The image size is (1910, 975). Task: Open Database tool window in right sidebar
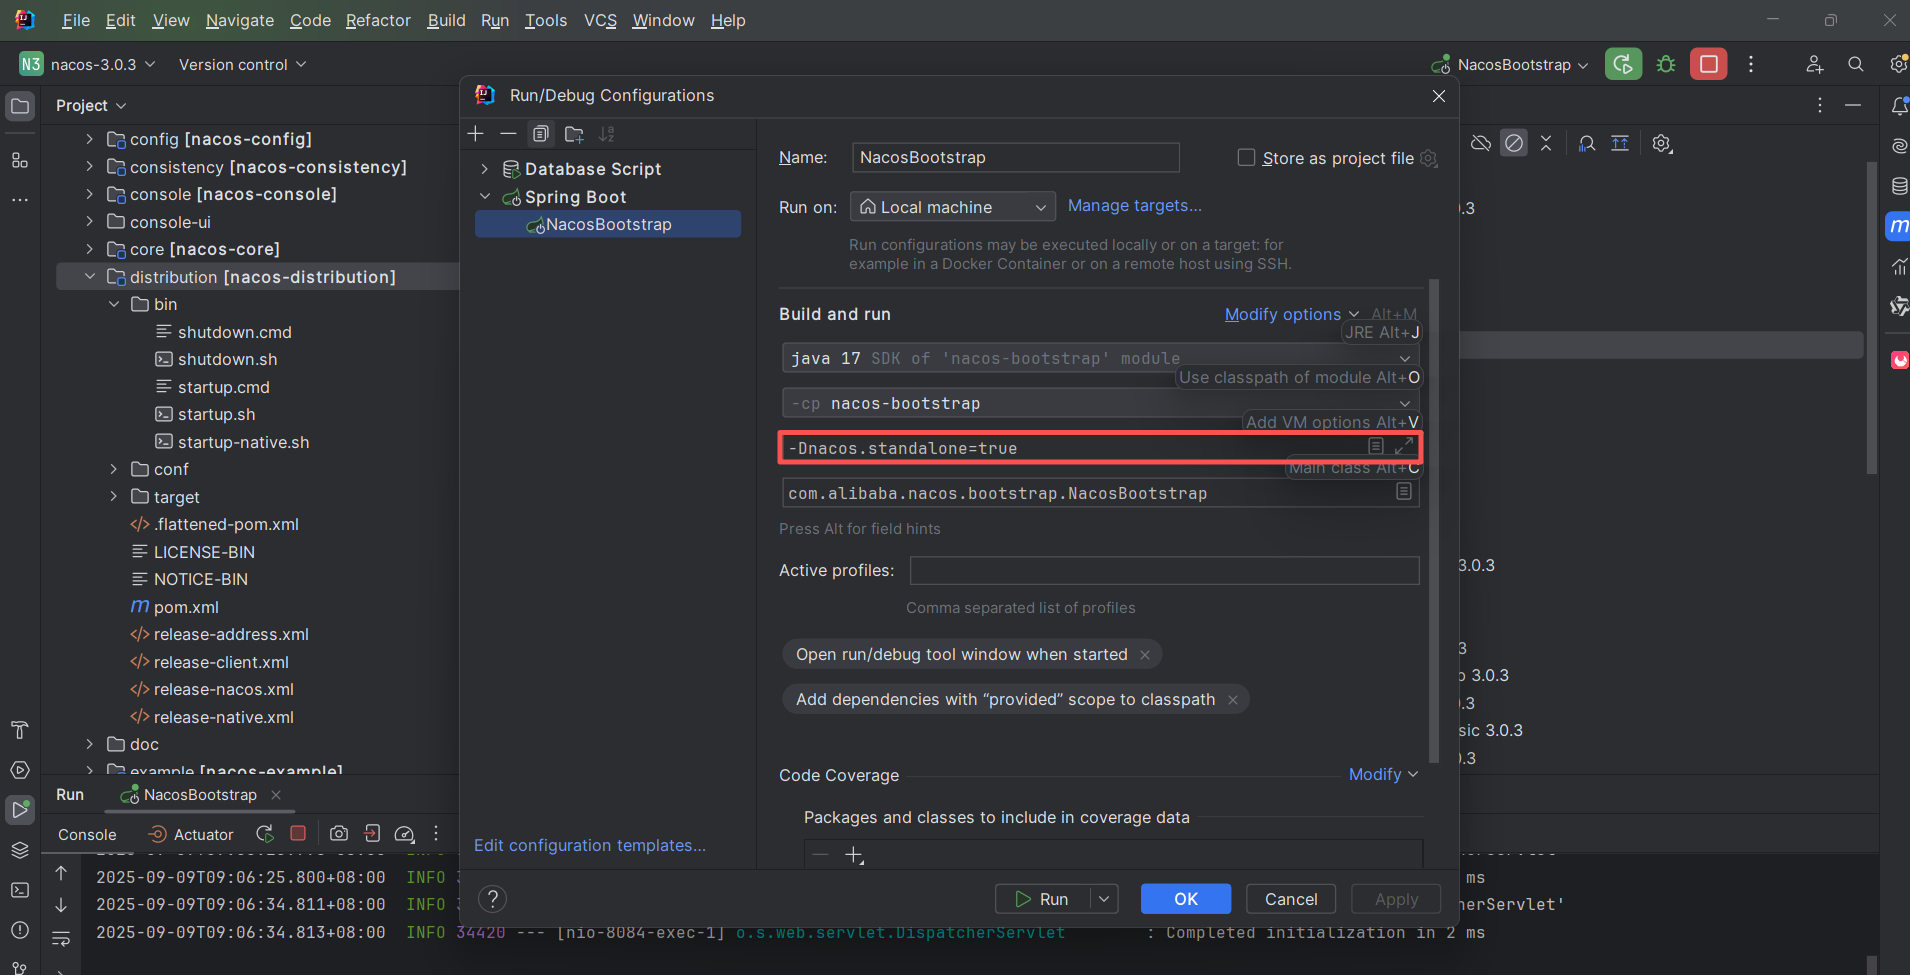click(x=1899, y=186)
